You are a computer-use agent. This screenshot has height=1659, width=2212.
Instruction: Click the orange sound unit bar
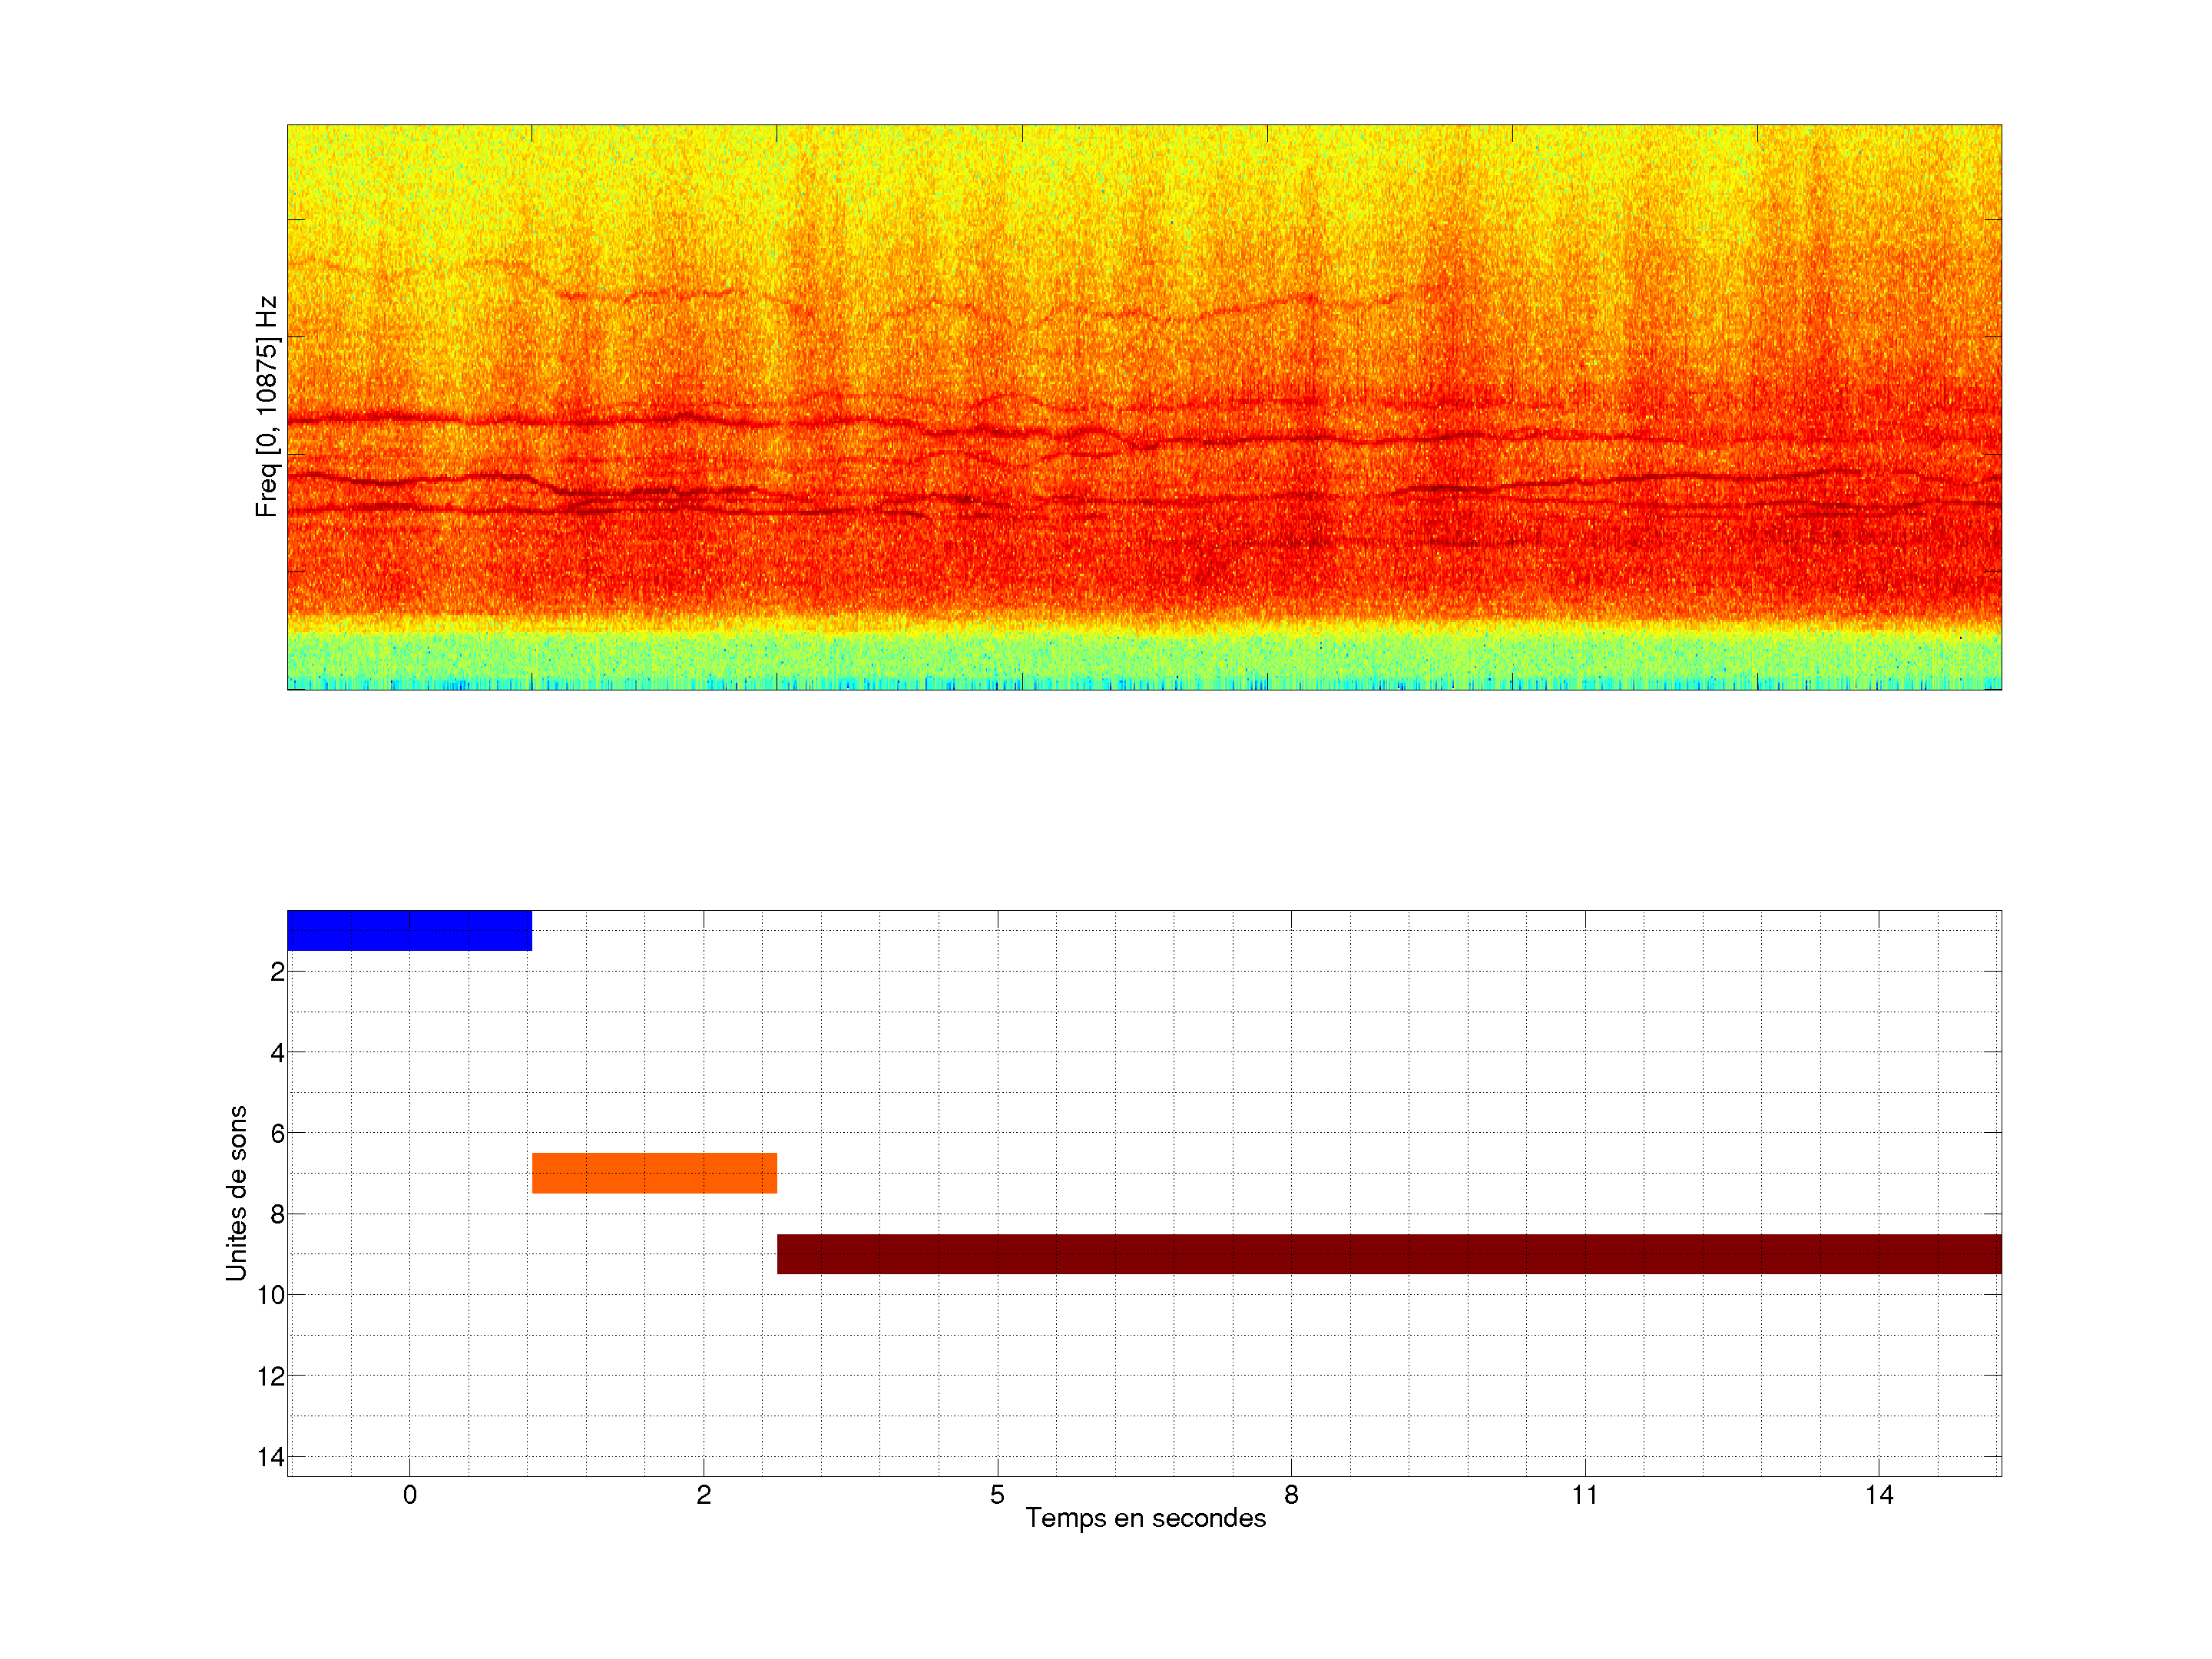click(x=654, y=1173)
